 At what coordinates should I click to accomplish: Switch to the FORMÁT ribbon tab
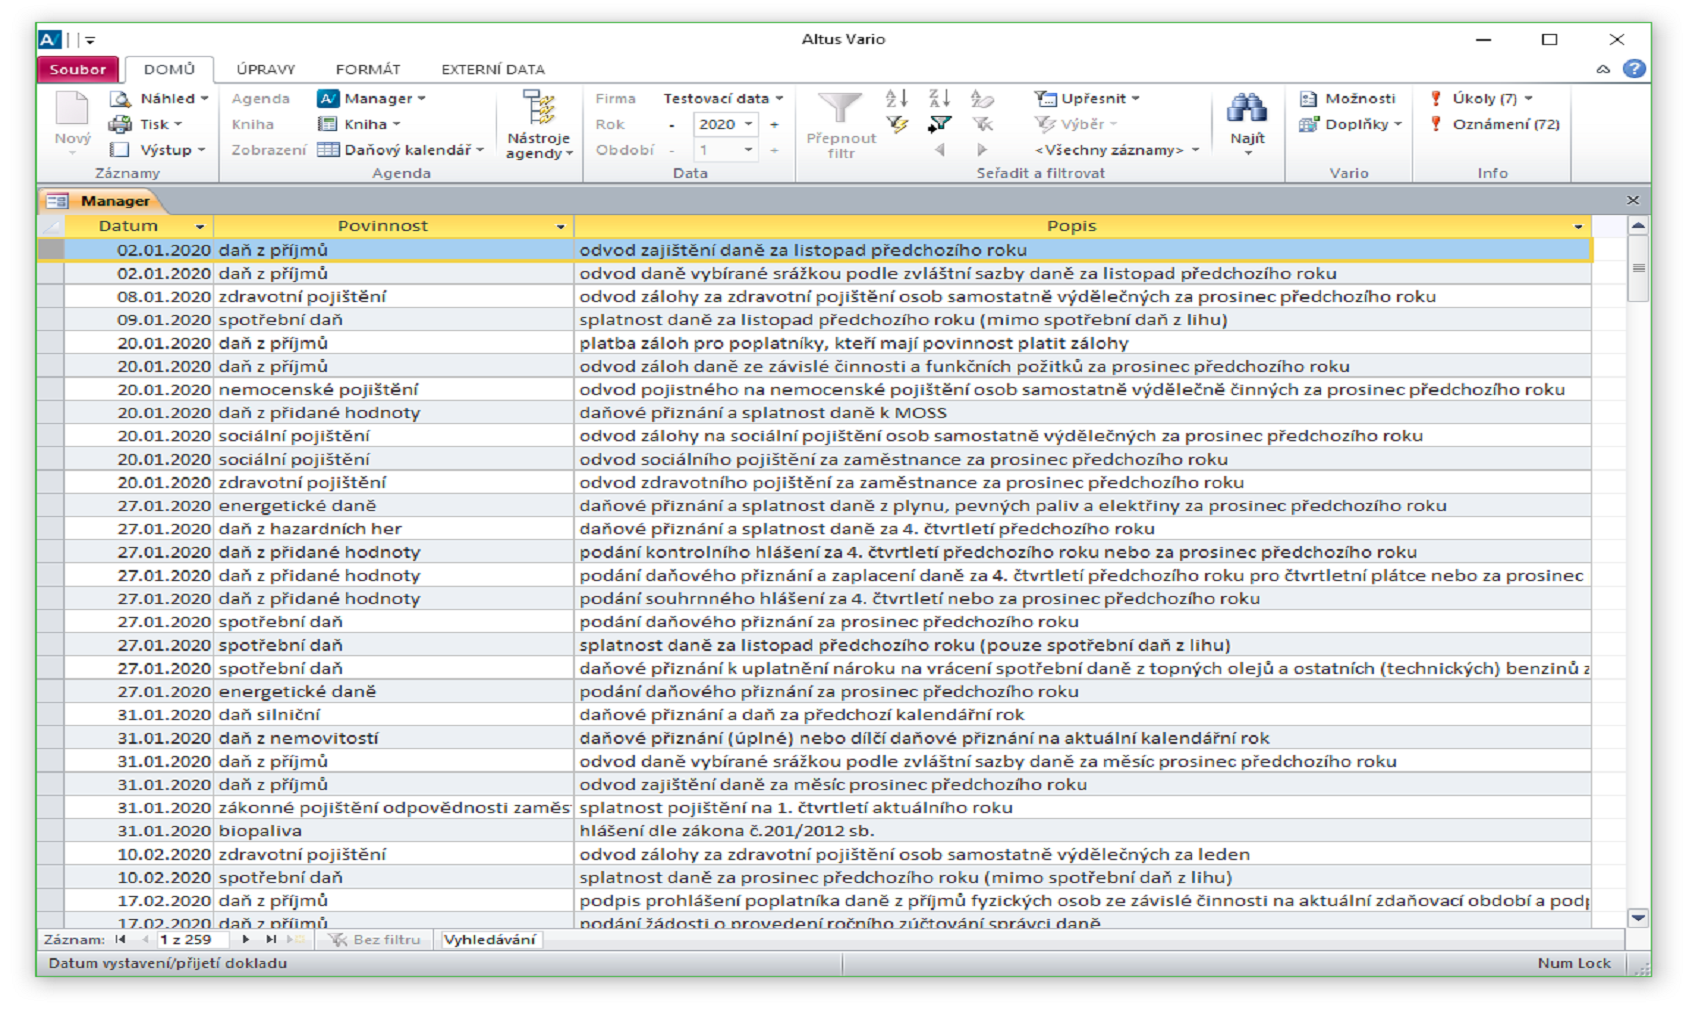click(x=368, y=69)
